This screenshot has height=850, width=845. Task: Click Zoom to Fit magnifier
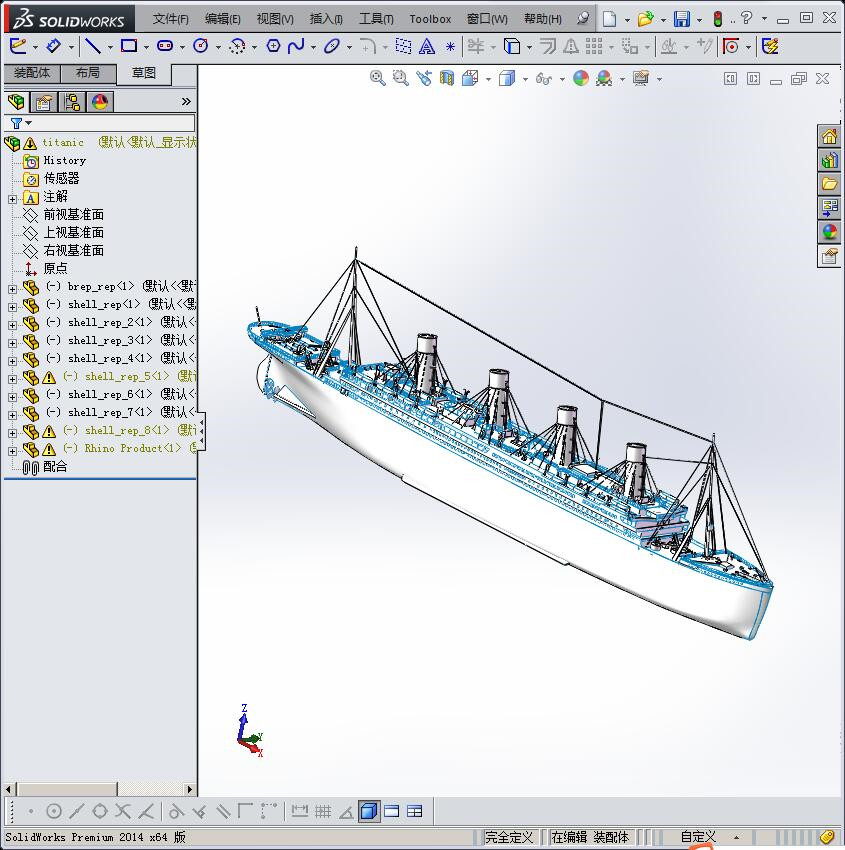[378, 79]
